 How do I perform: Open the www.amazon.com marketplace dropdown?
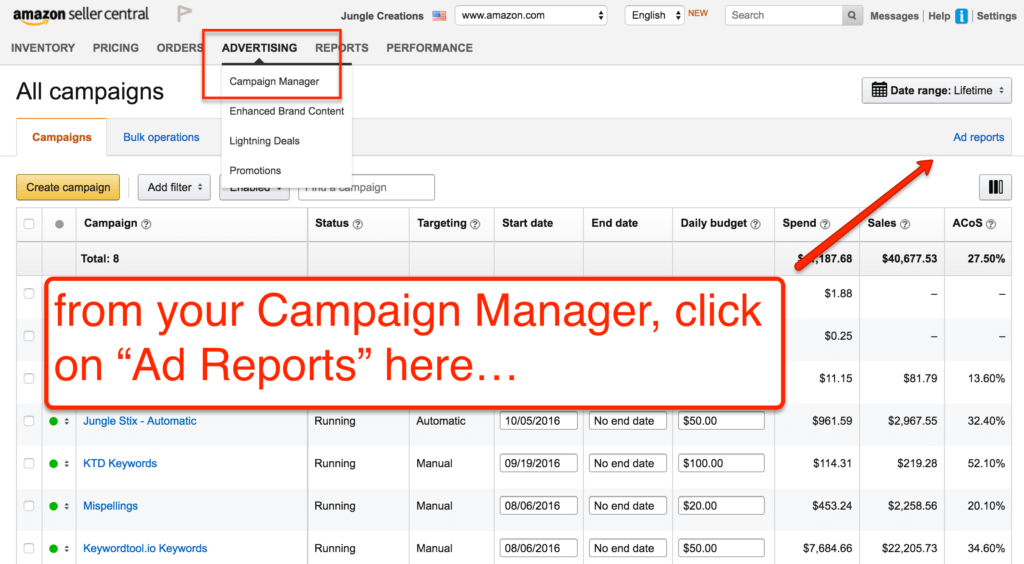(531, 15)
